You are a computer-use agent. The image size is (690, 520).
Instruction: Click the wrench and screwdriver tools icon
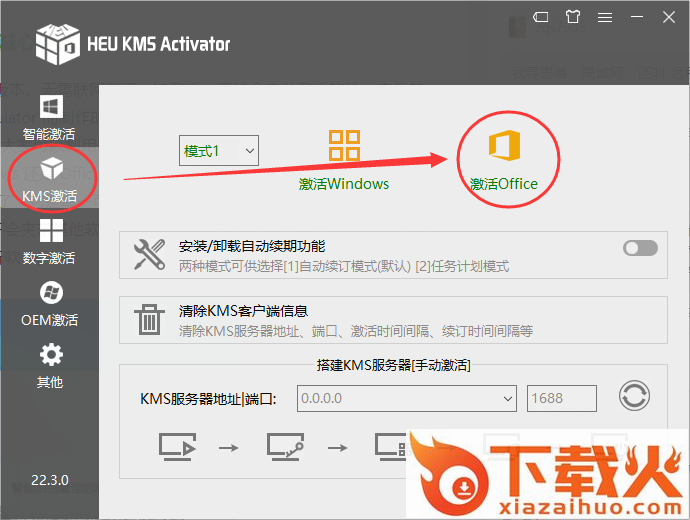click(x=149, y=256)
